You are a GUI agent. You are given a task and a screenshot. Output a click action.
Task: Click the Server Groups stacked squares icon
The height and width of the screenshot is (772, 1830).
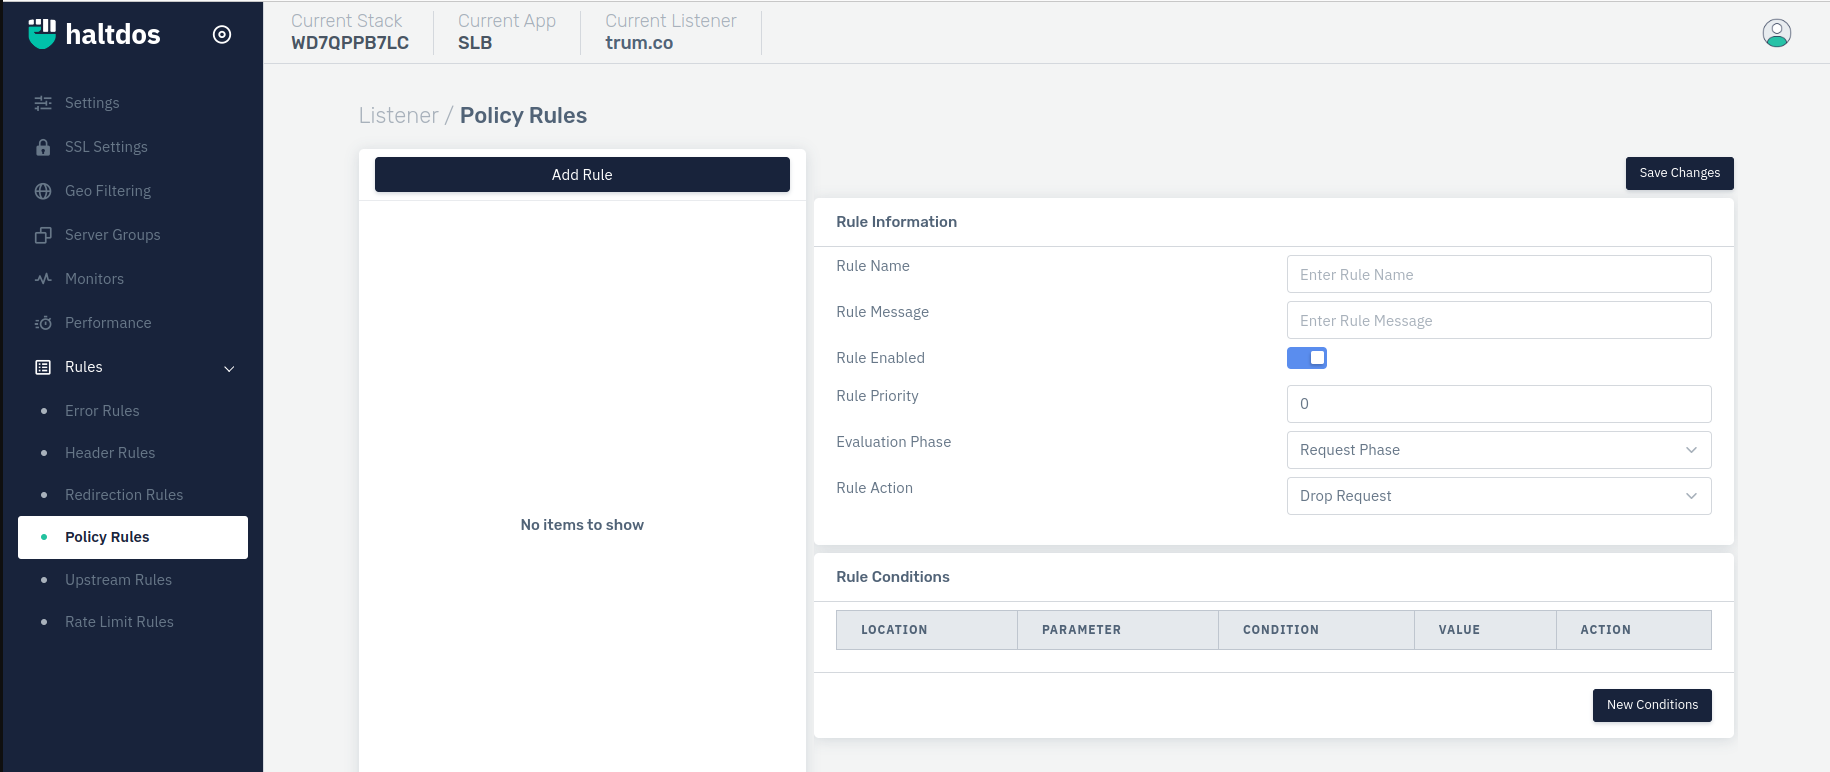pos(43,235)
